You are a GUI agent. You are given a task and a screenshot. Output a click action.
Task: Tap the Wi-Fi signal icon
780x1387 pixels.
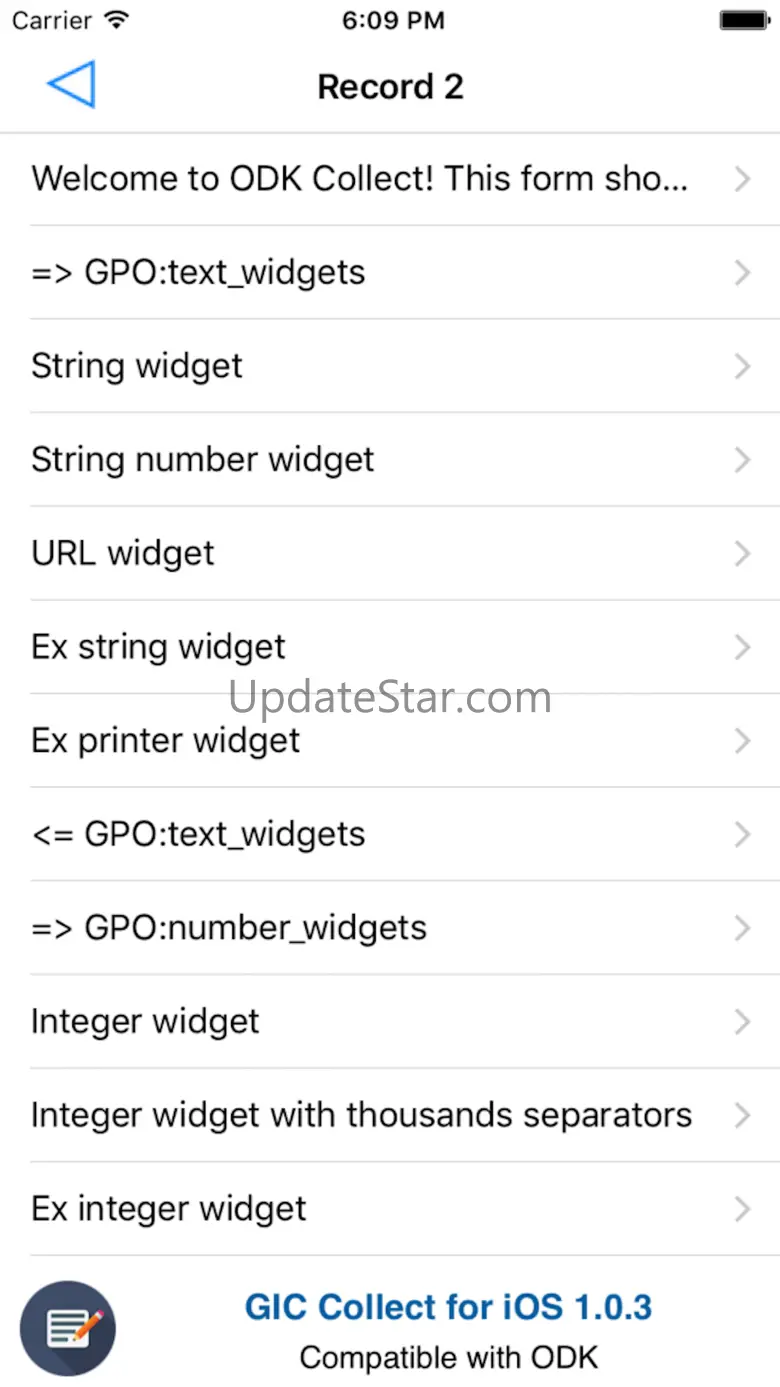(117, 20)
